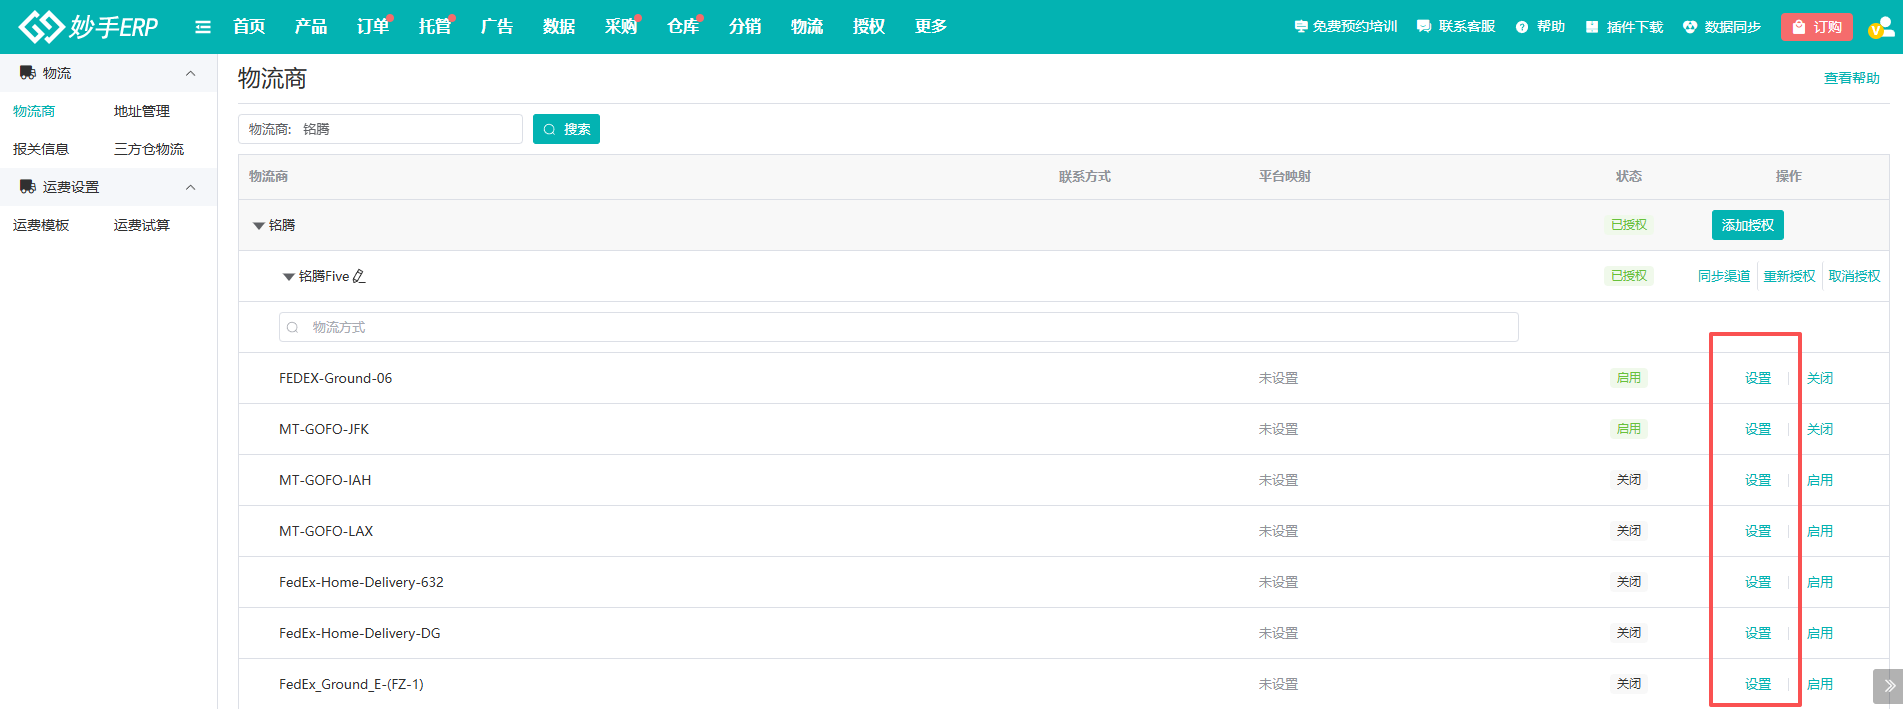Screen dimensions: 1903x709
Task: Enable the MT-GOFO-IAH channel with 启用
Action: coord(1820,480)
